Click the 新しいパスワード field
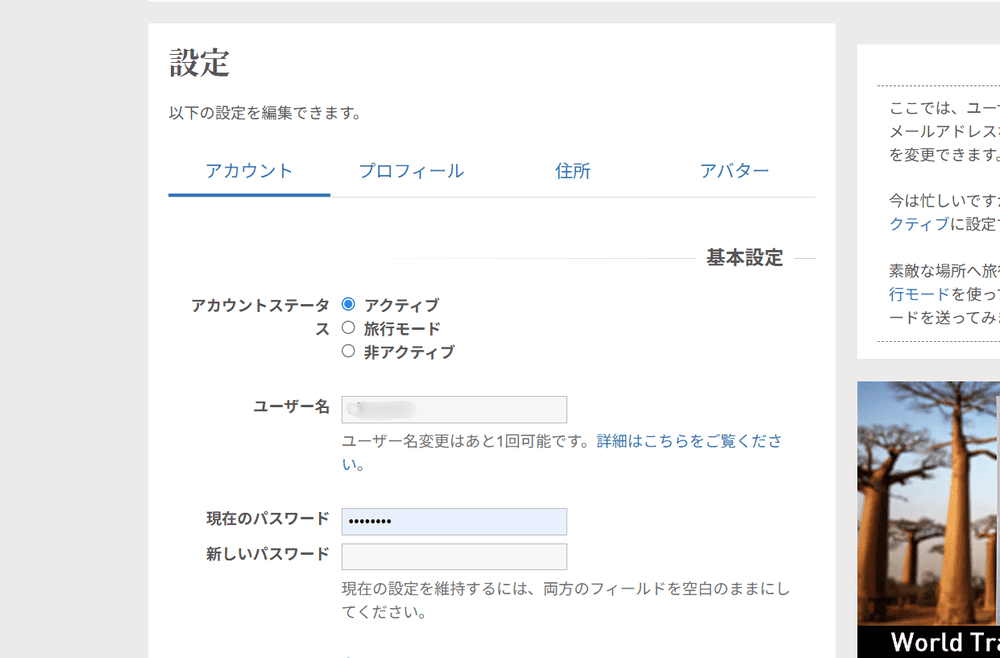Screen dimensions: 1000x658 coord(454,557)
